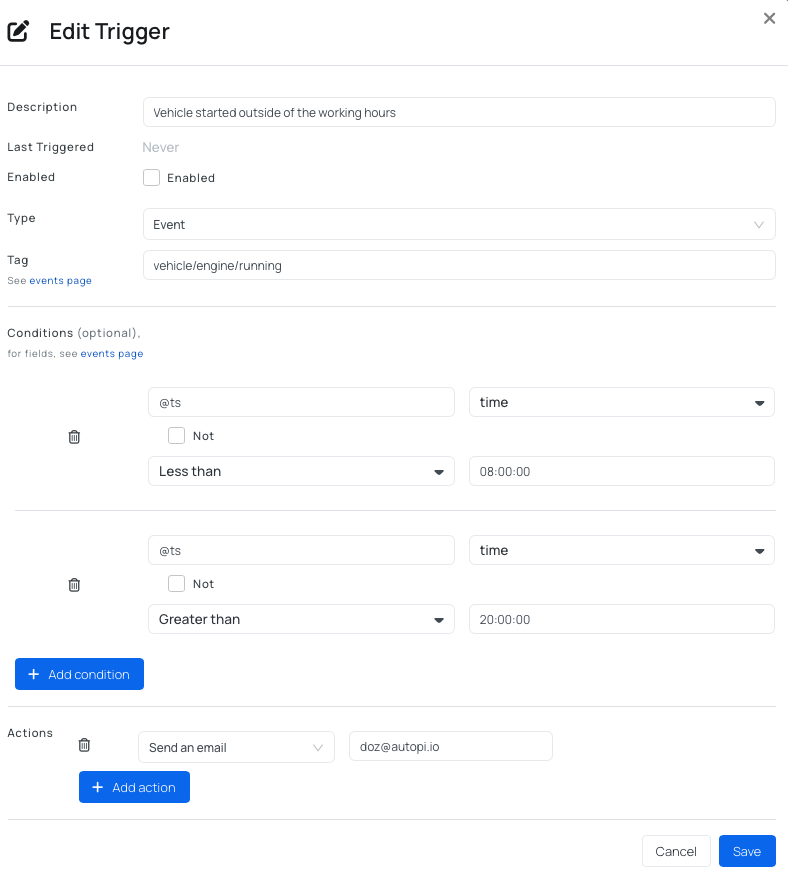Check the Not box in first condition
The height and width of the screenshot is (878, 788).
[177, 436]
